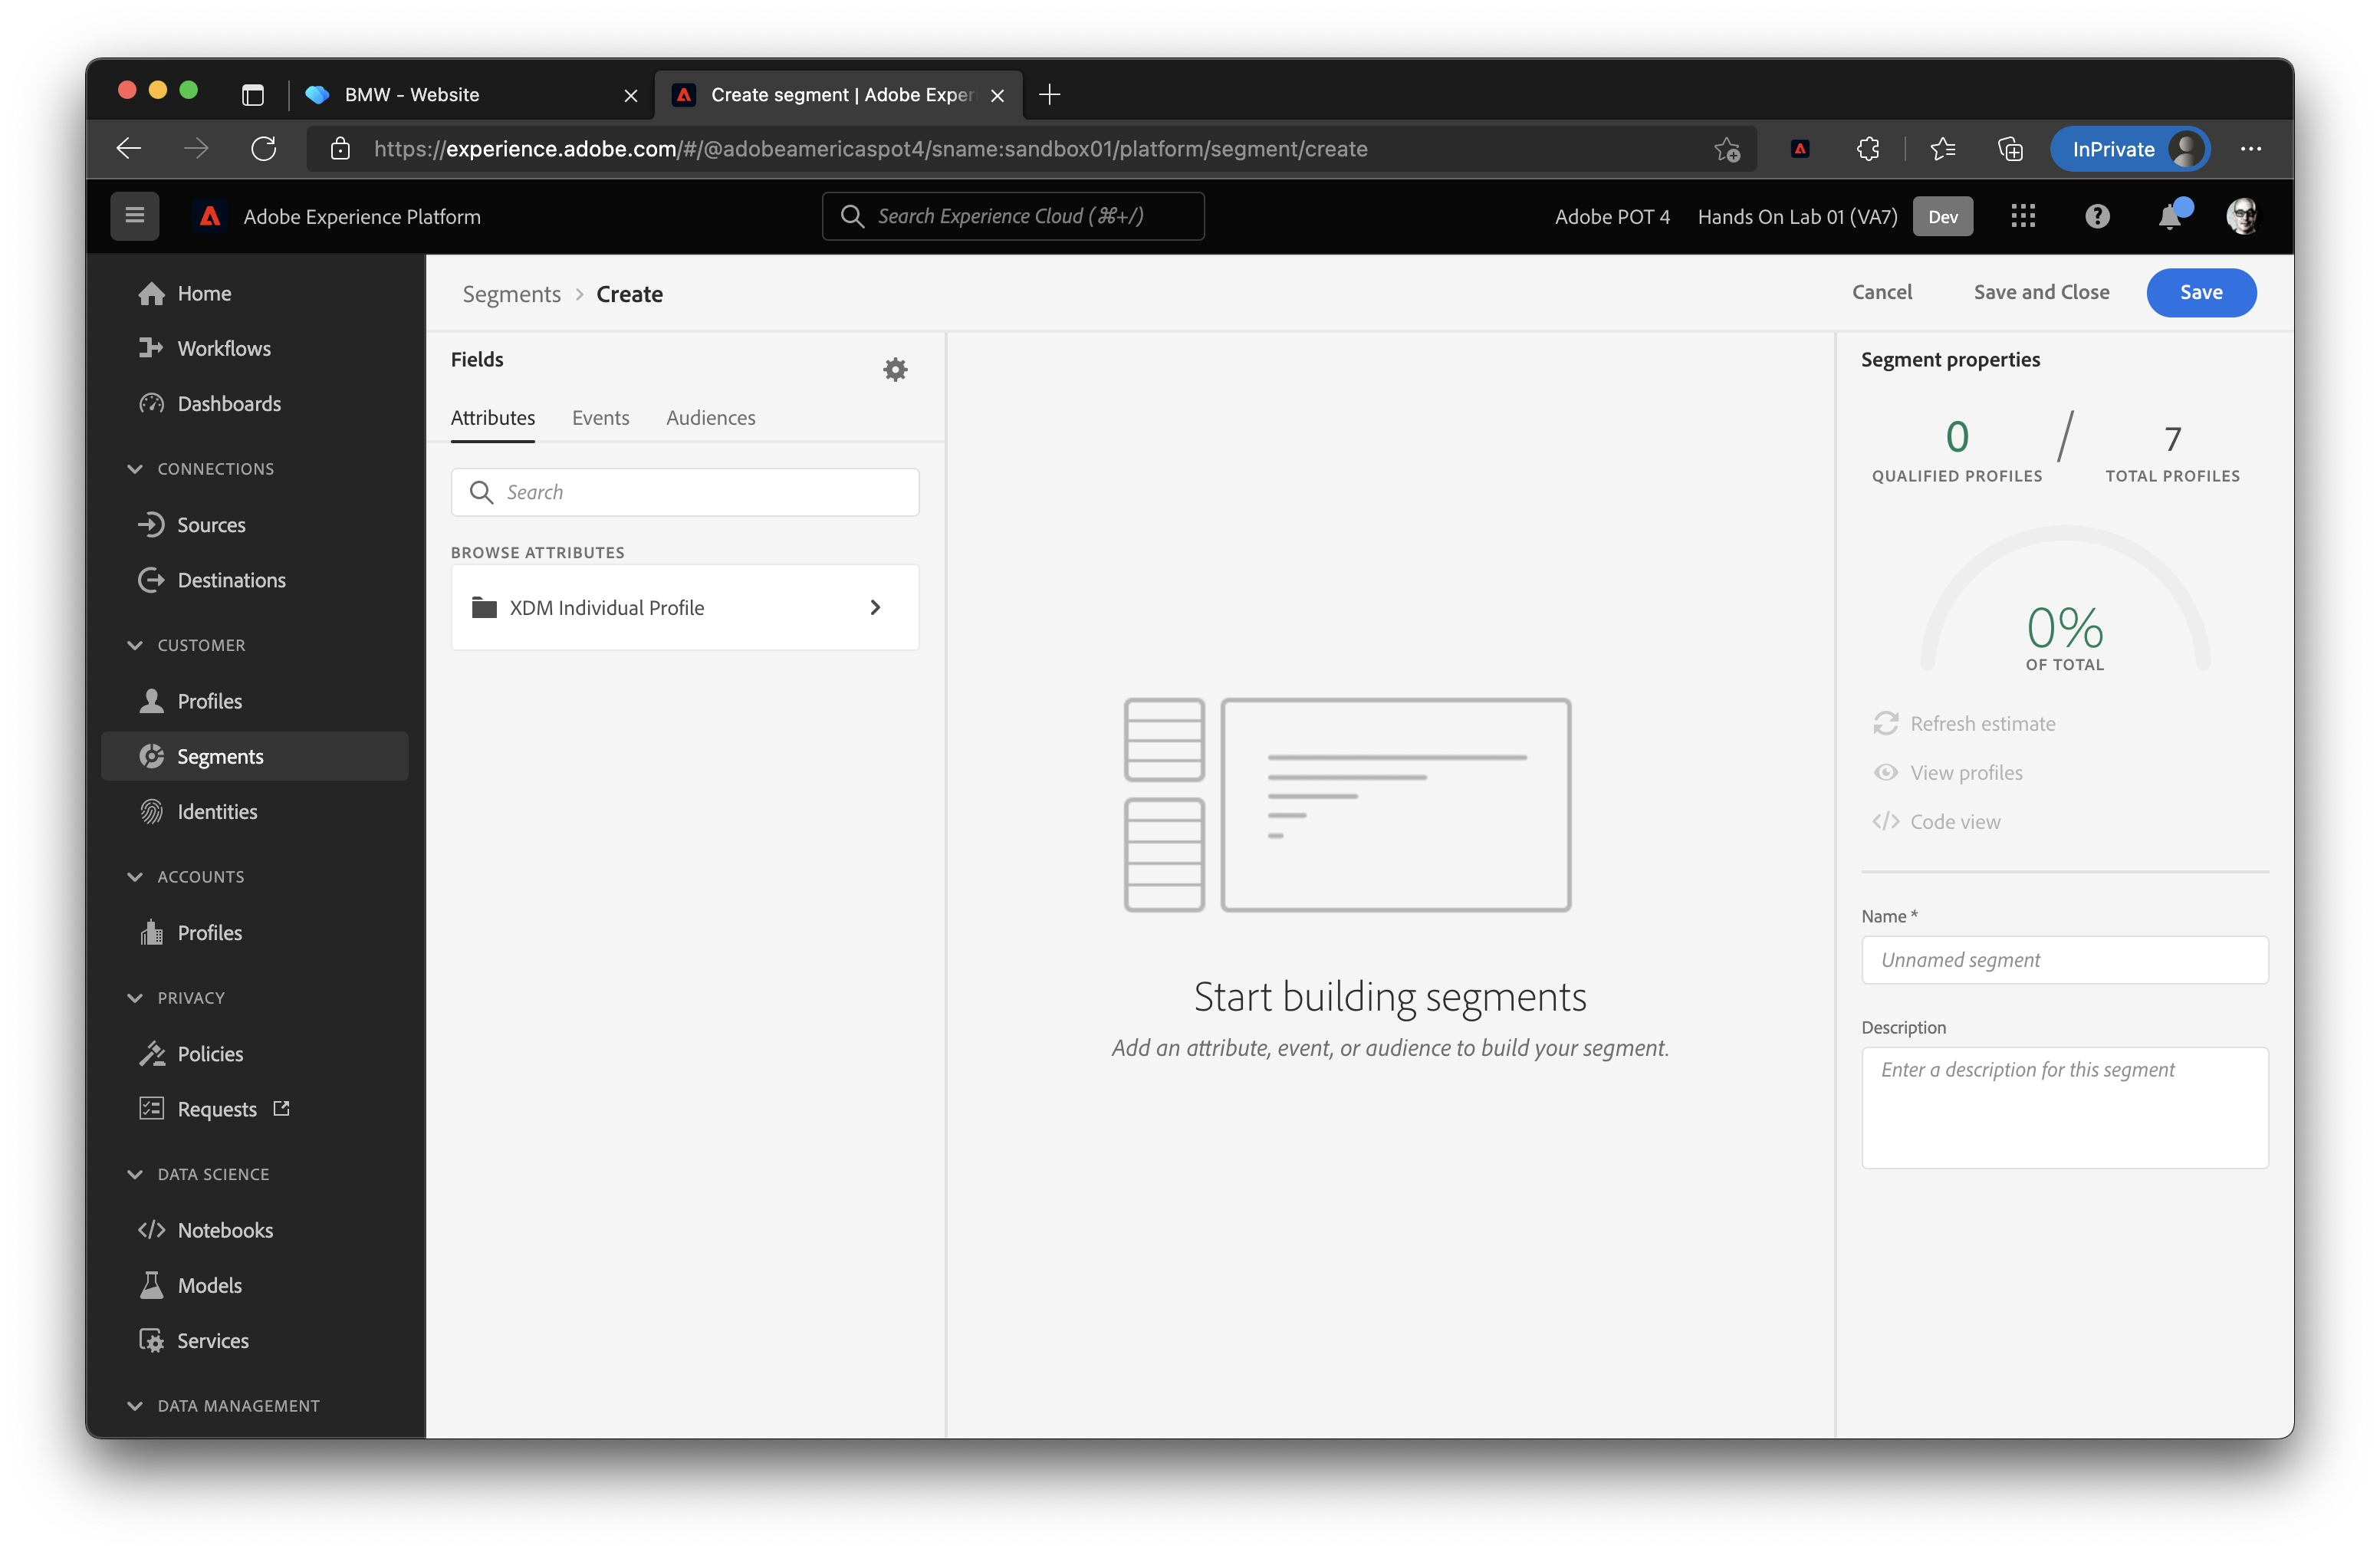Open Destinations under Connections
The height and width of the screenshot is (1552, 2380).
[231, 579]
